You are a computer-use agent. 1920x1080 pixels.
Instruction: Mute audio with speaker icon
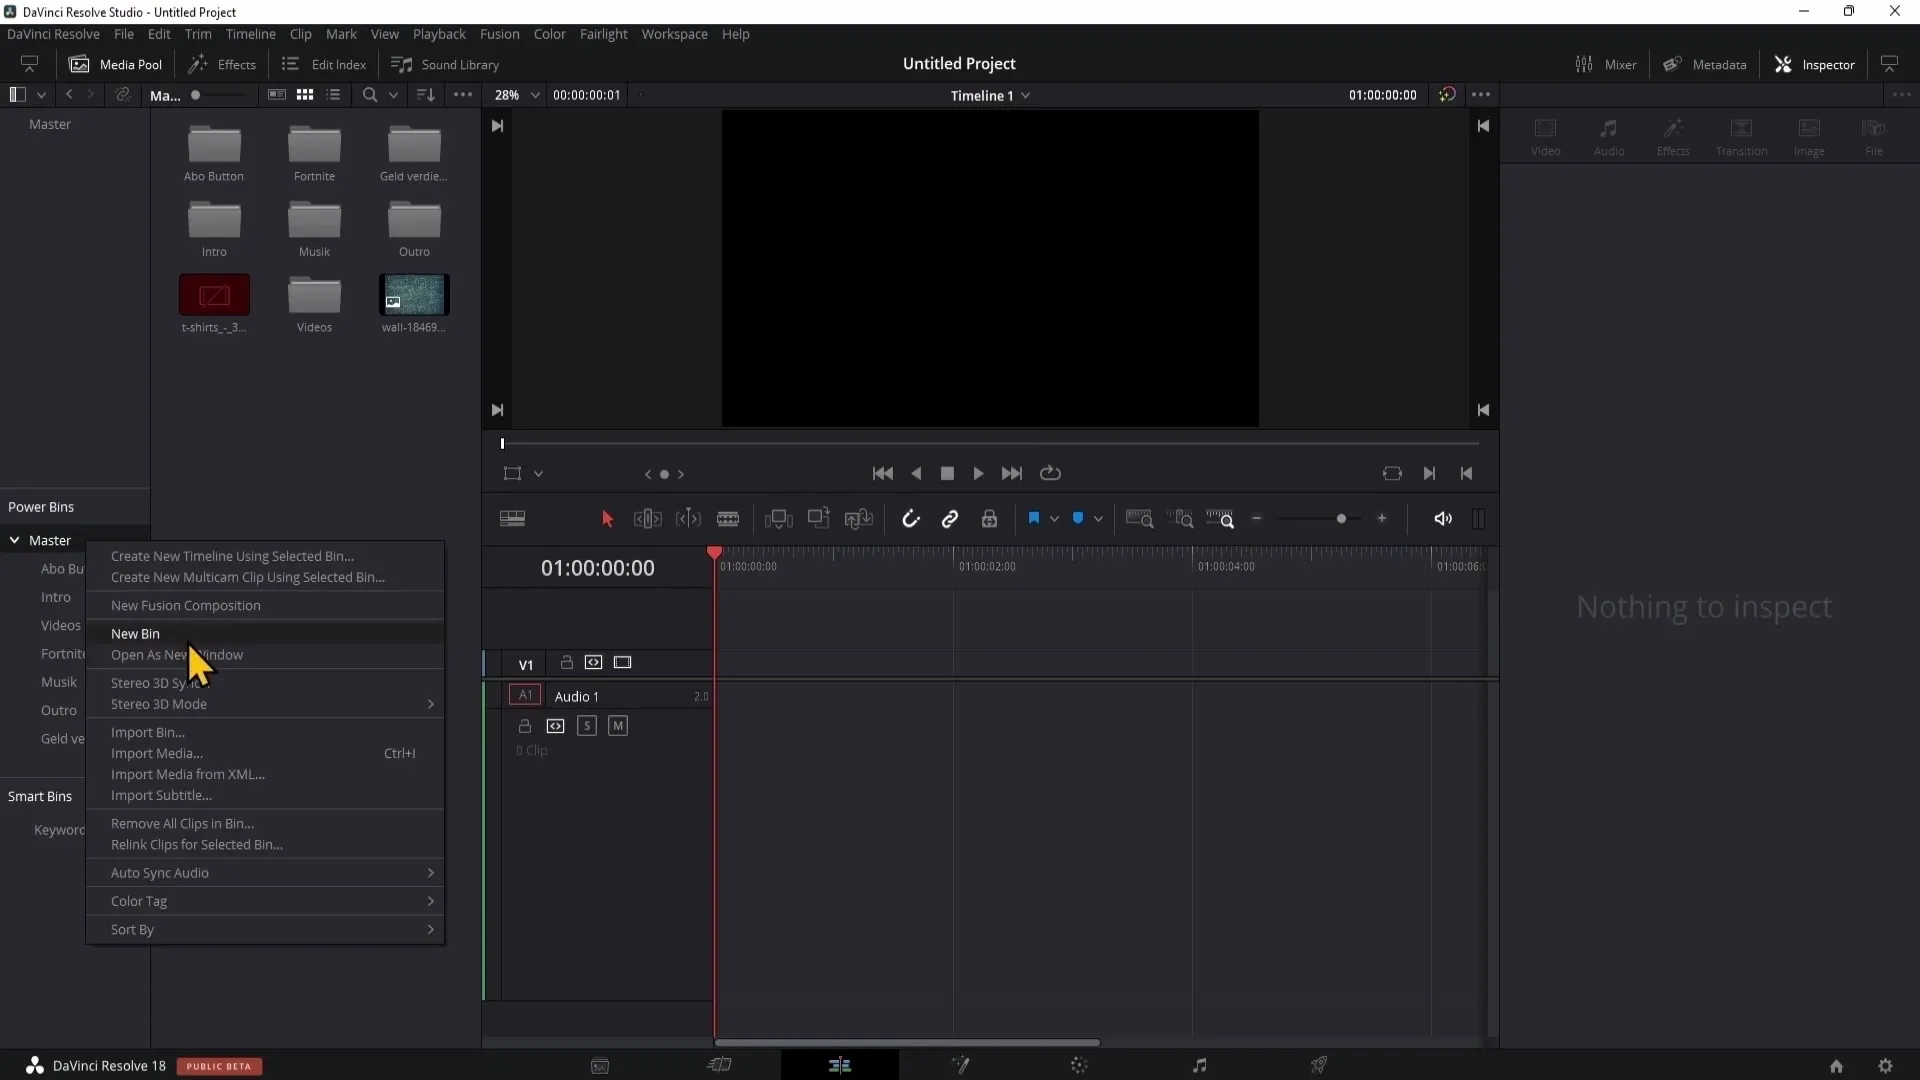coord(1443,518)
